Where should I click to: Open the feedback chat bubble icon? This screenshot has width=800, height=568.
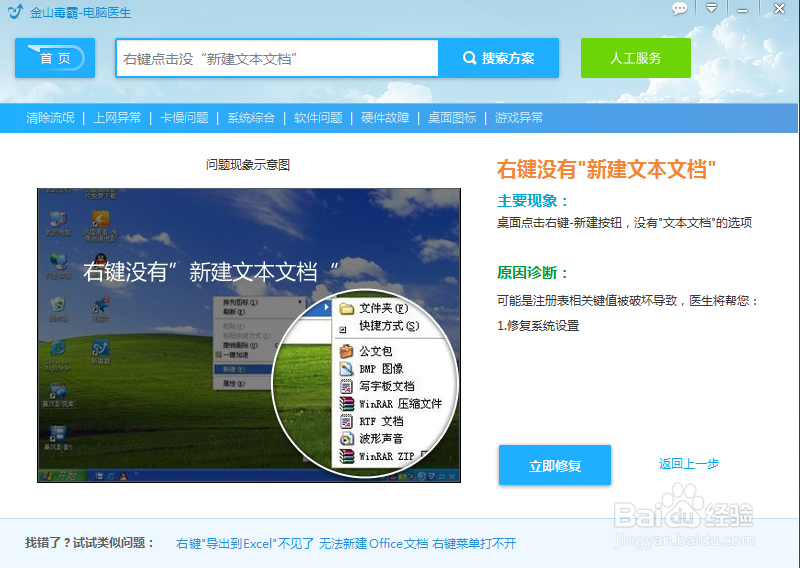point(679,9)
